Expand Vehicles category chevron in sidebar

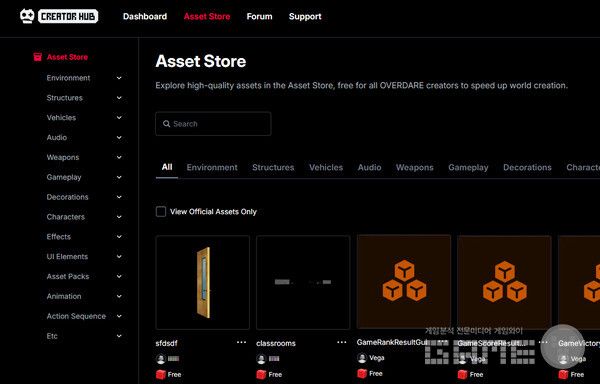point(119,118)
